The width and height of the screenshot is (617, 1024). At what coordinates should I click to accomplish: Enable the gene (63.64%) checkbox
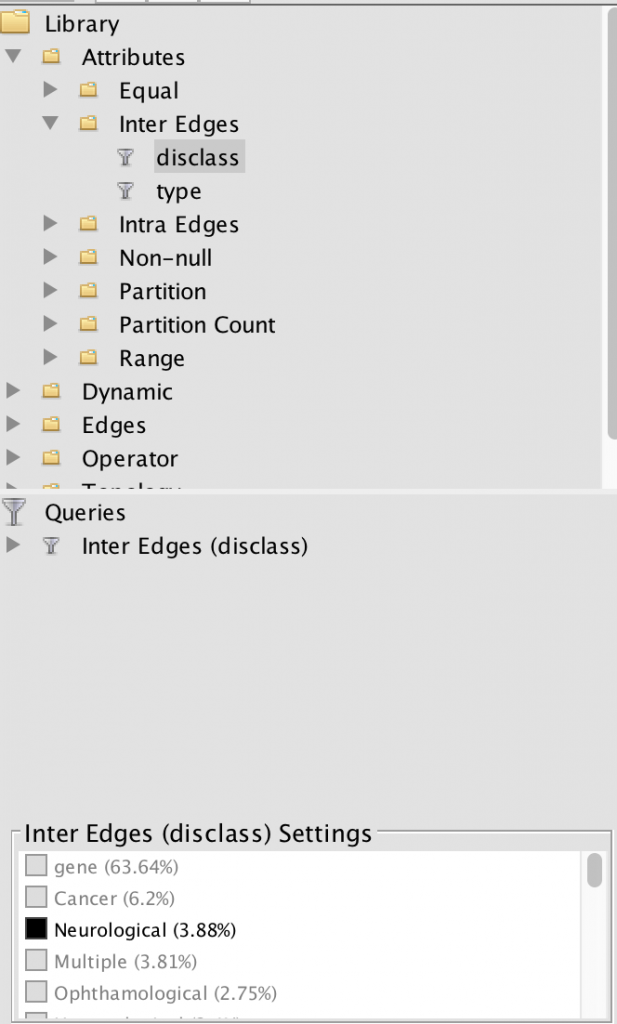(36, 865)
